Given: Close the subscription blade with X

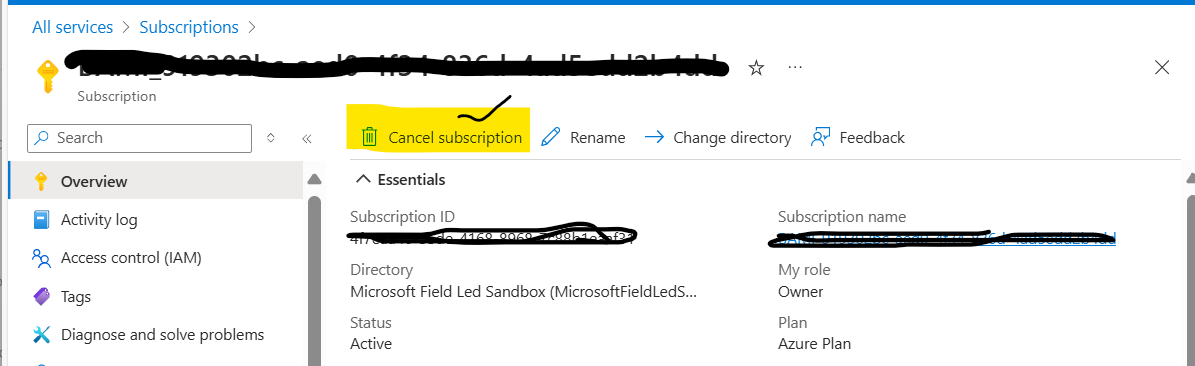Looking at the screenshot, I should pos(1162,67).
